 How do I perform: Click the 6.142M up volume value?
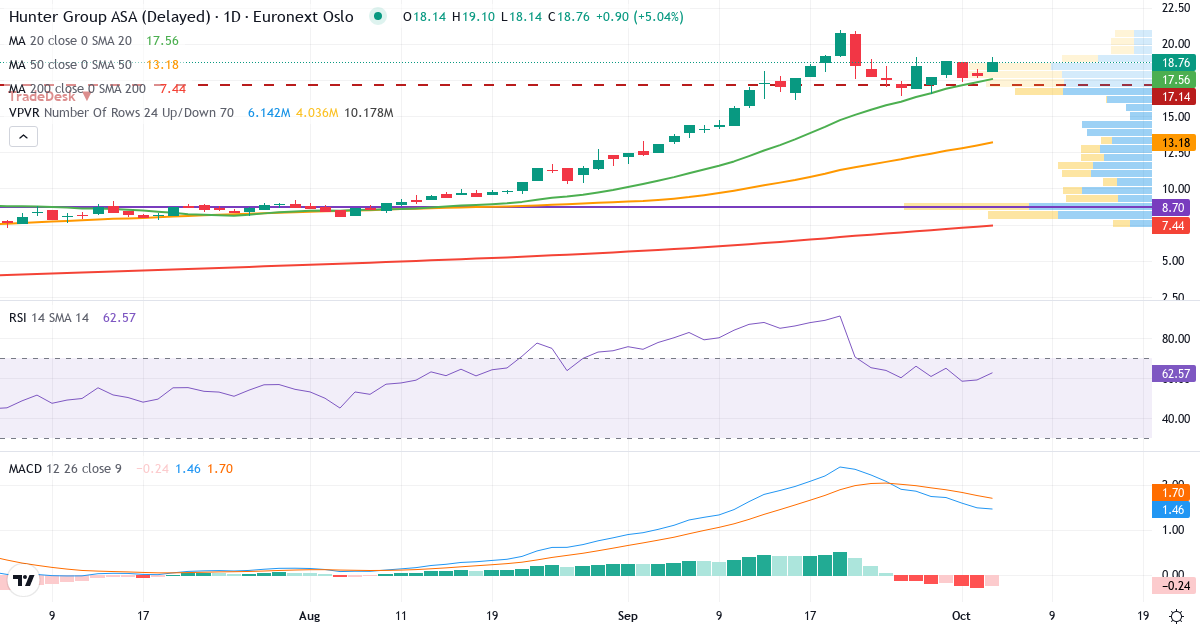click(x=269, y=113)
